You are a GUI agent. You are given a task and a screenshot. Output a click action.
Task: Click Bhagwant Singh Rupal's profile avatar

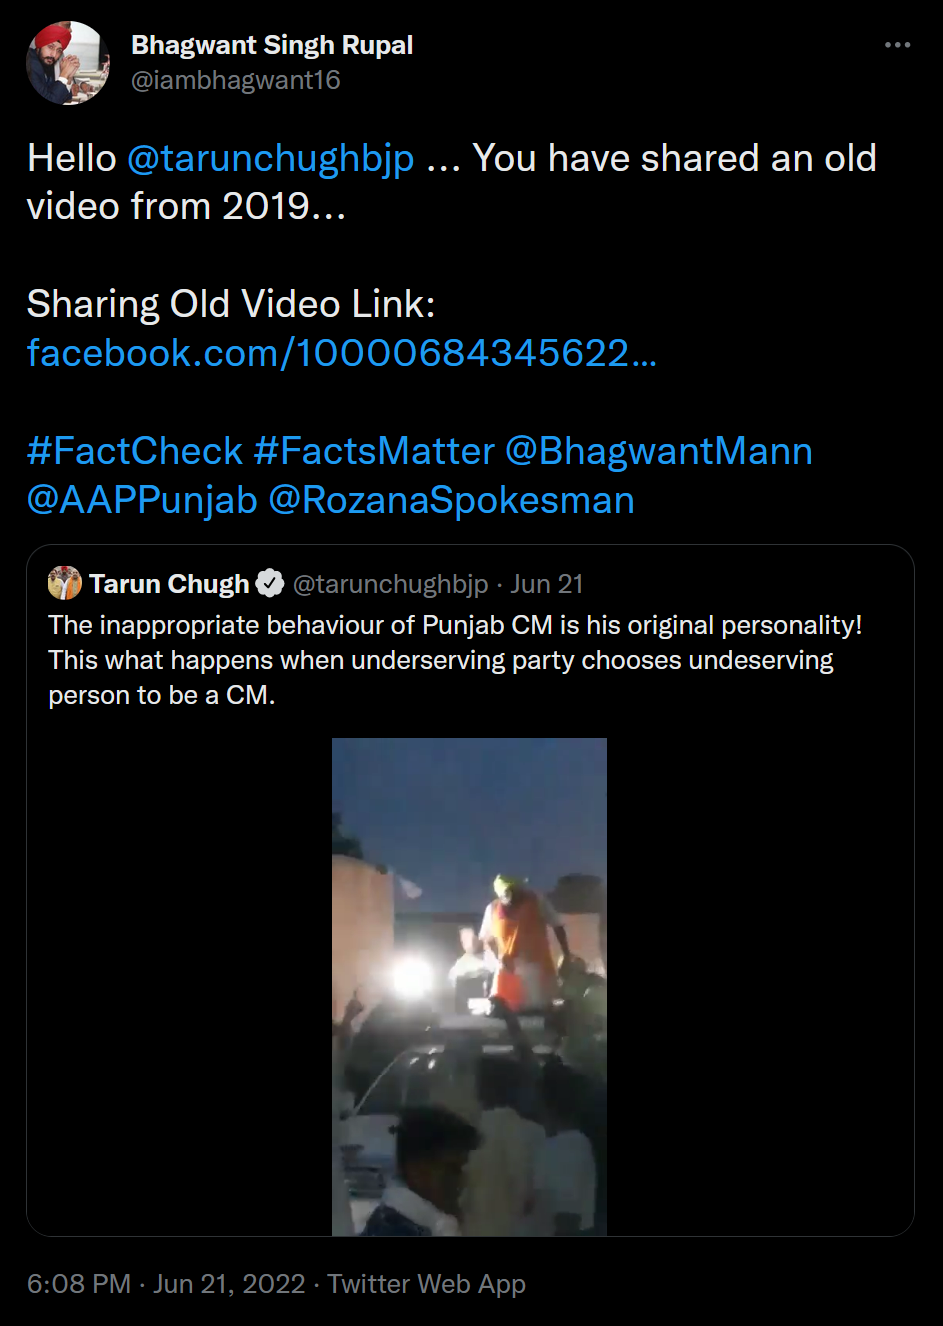click(68, 63)
